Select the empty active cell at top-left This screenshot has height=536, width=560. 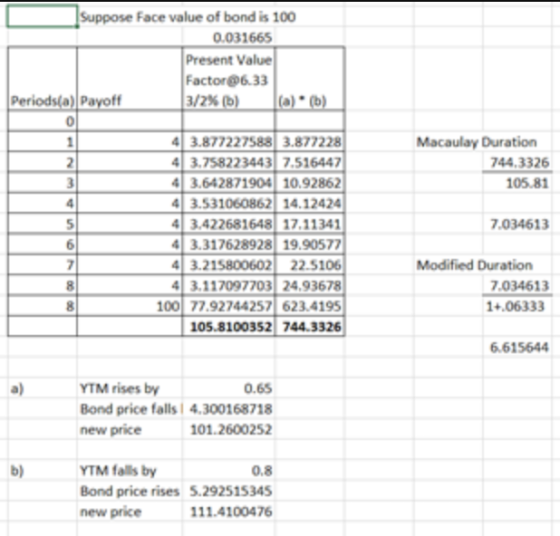[42, 16]
